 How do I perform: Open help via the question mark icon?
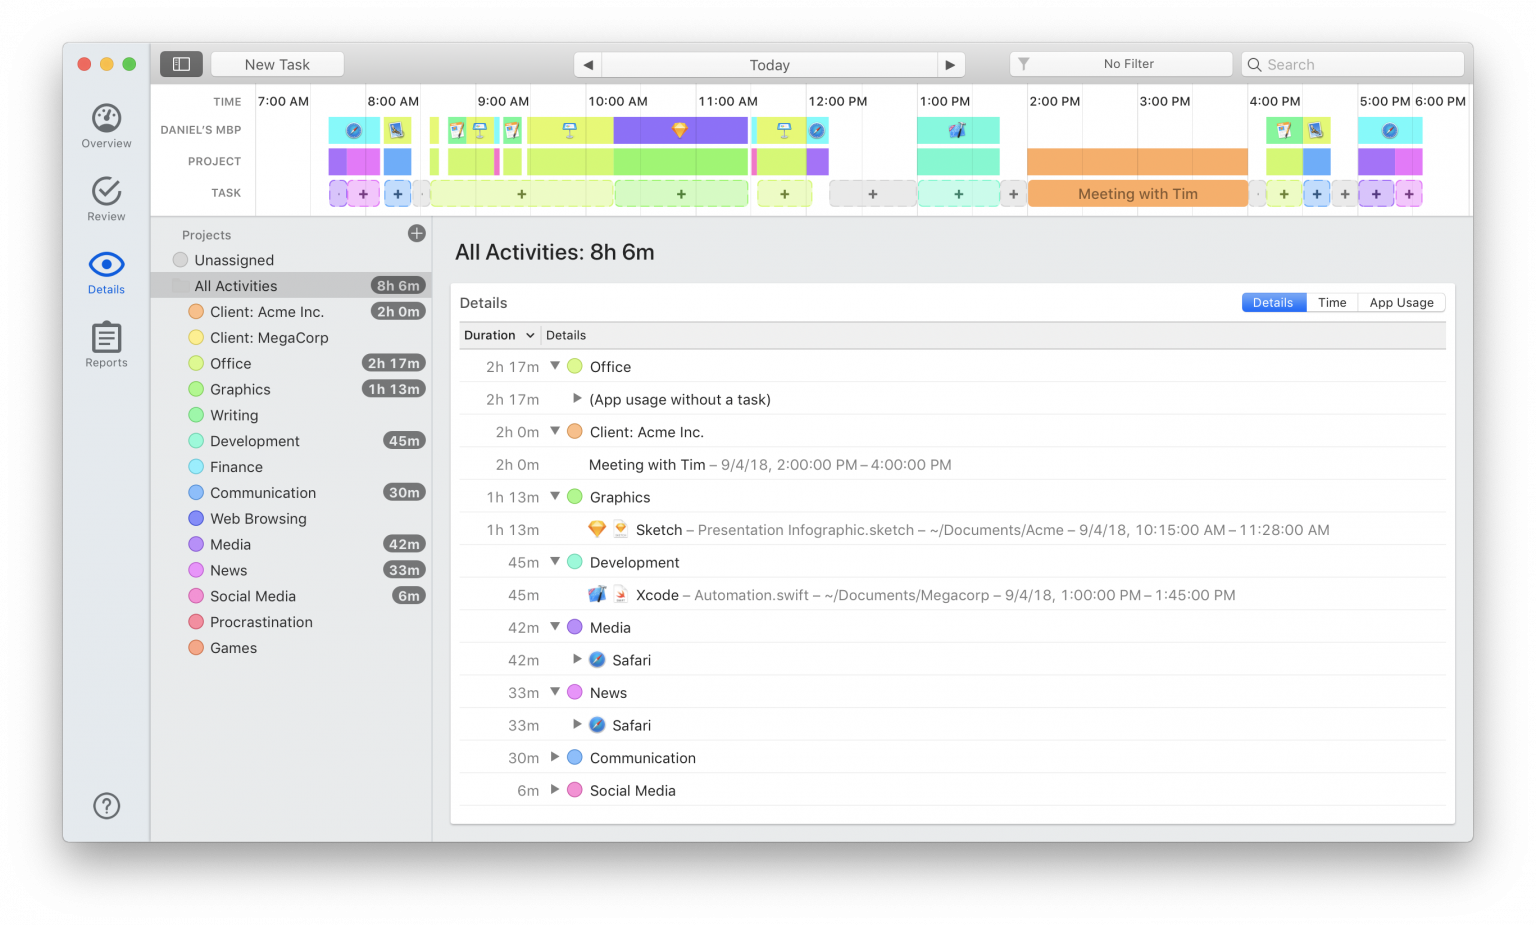106,805
